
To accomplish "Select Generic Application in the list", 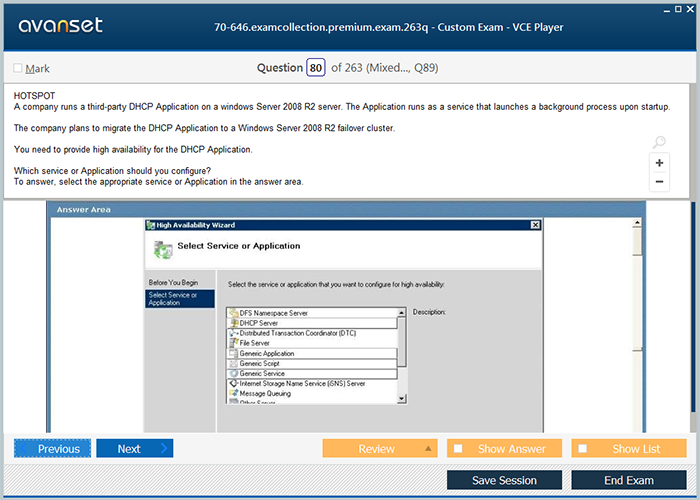I will pyautogui.click(x=312, y=353).
